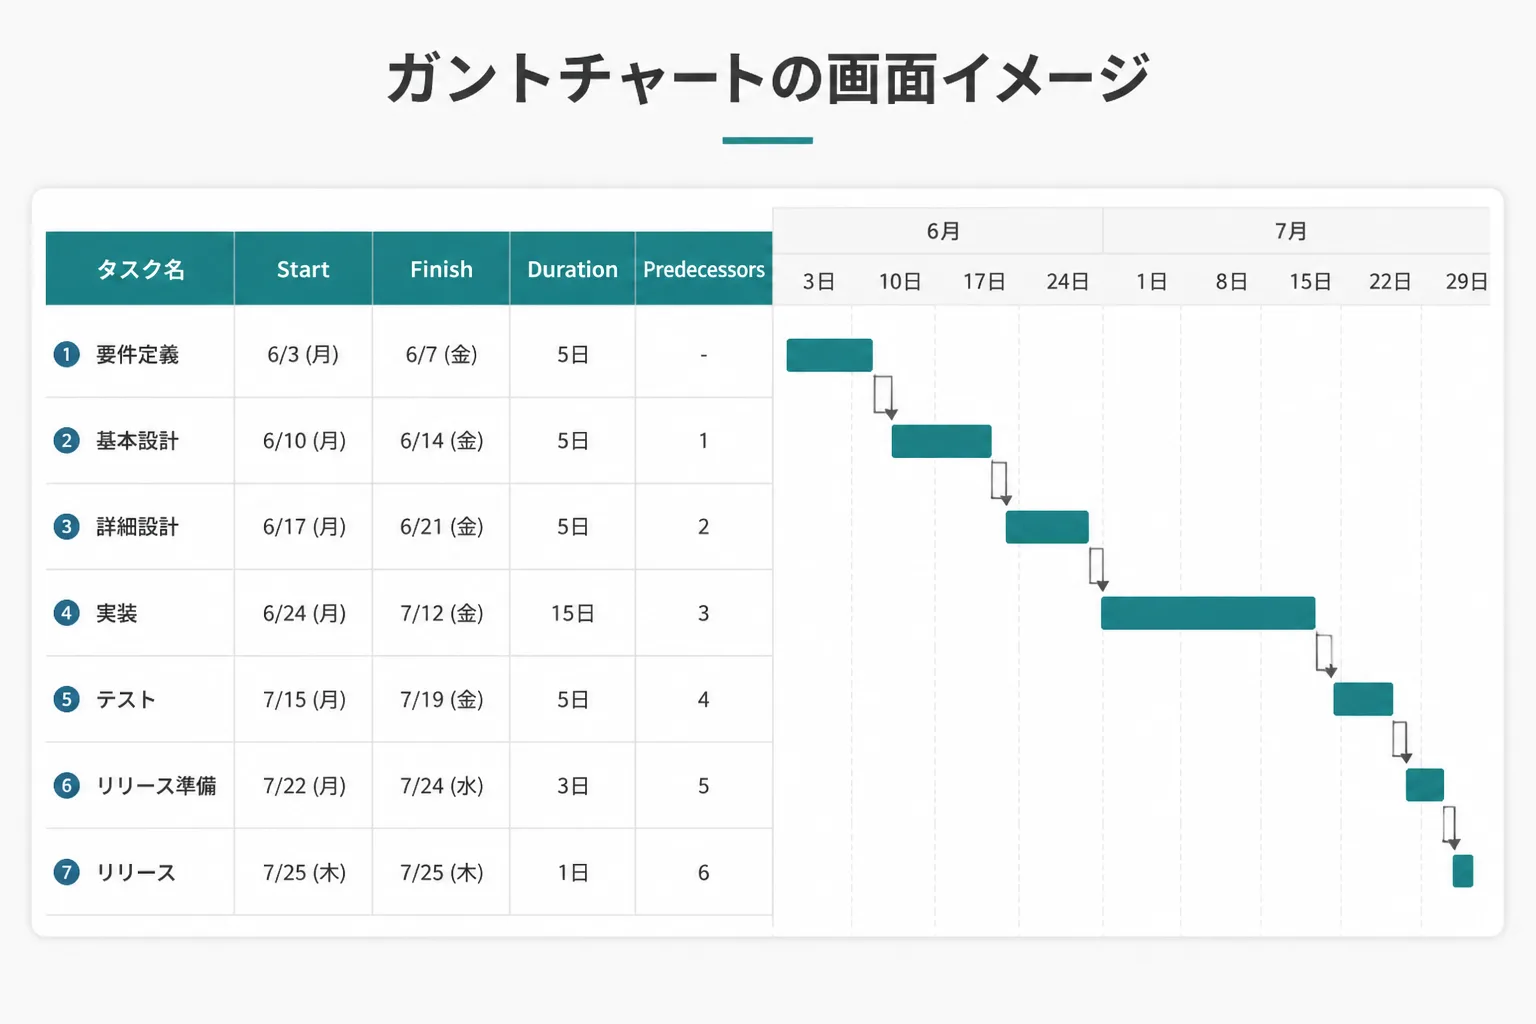
Task: Click the number 1 badge beside 要件定義
Action: click(x=67, y=354)
